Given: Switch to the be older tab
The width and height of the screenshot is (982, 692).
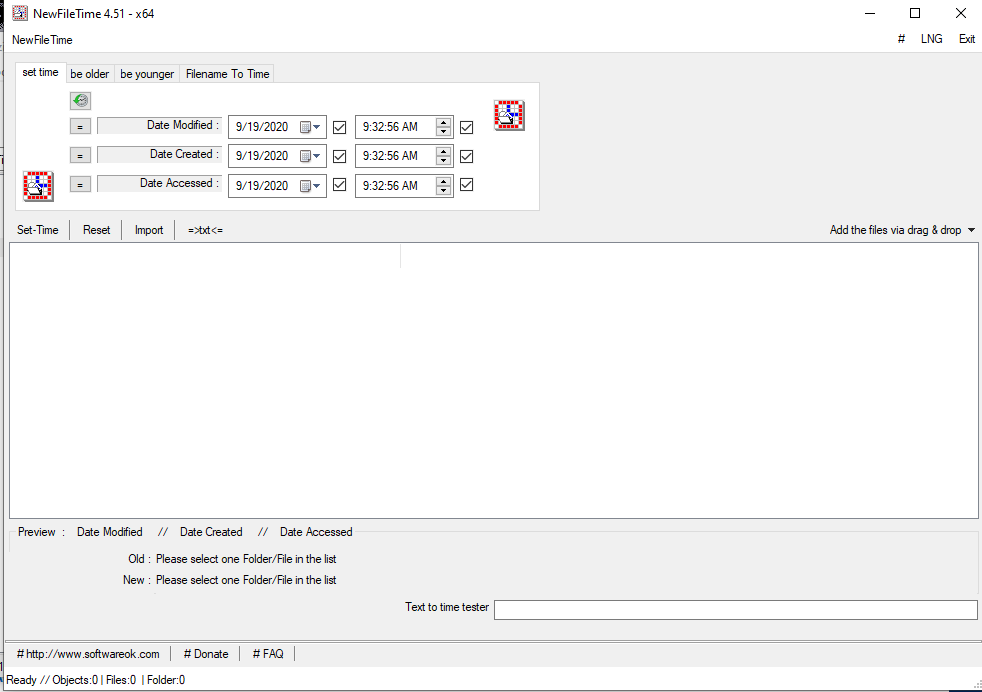Looking at the screenshot, I should (90, 74).
